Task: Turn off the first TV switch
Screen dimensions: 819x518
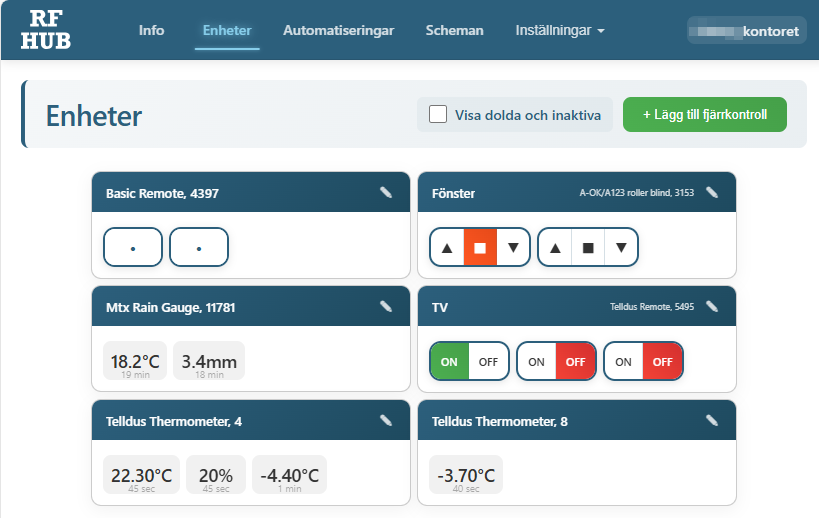Action: [x=488, y=362]
